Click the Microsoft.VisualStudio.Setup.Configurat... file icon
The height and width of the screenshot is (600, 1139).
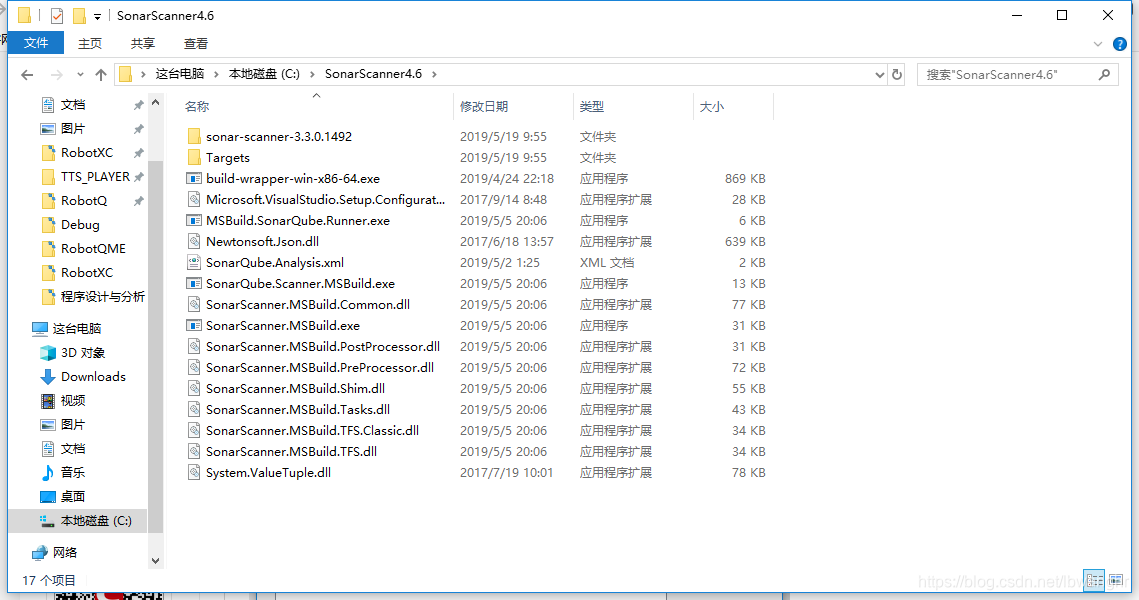(x=194, y=200)
